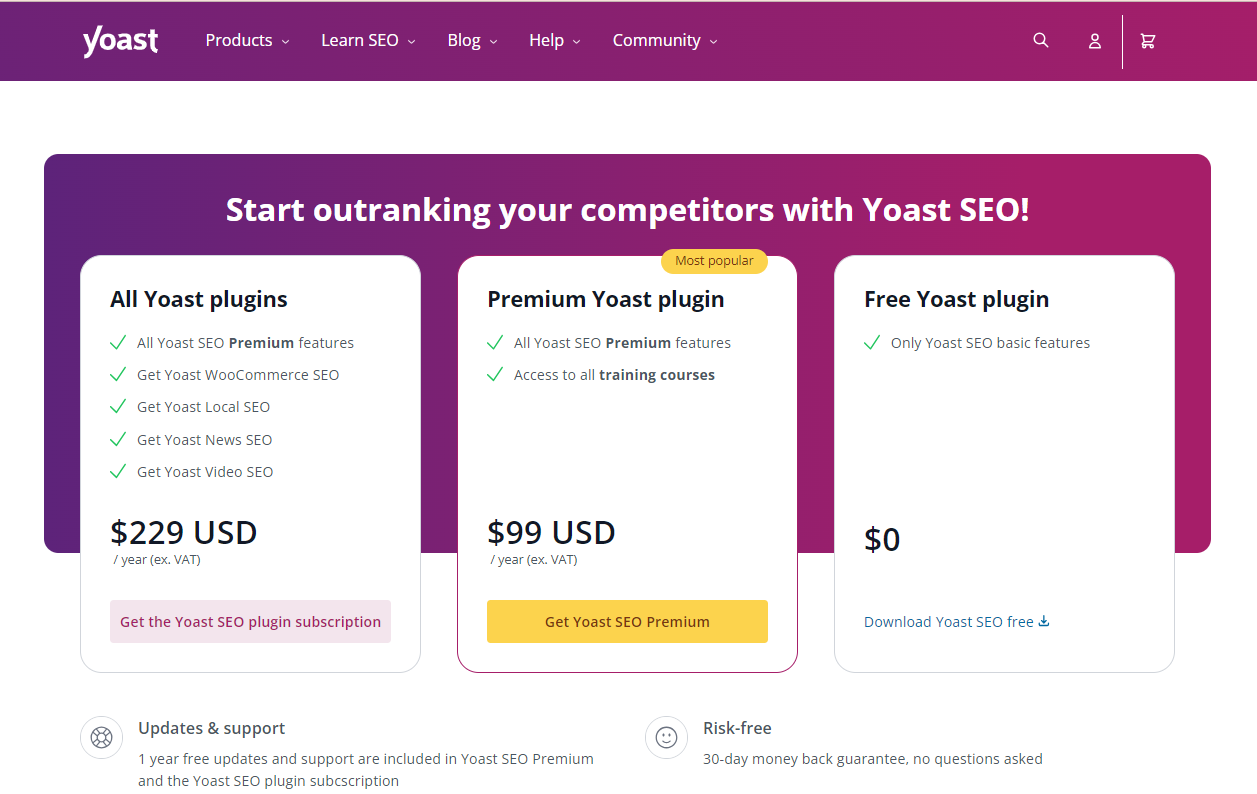Expand the Products dropdown chevron

(x=285, y=42)
